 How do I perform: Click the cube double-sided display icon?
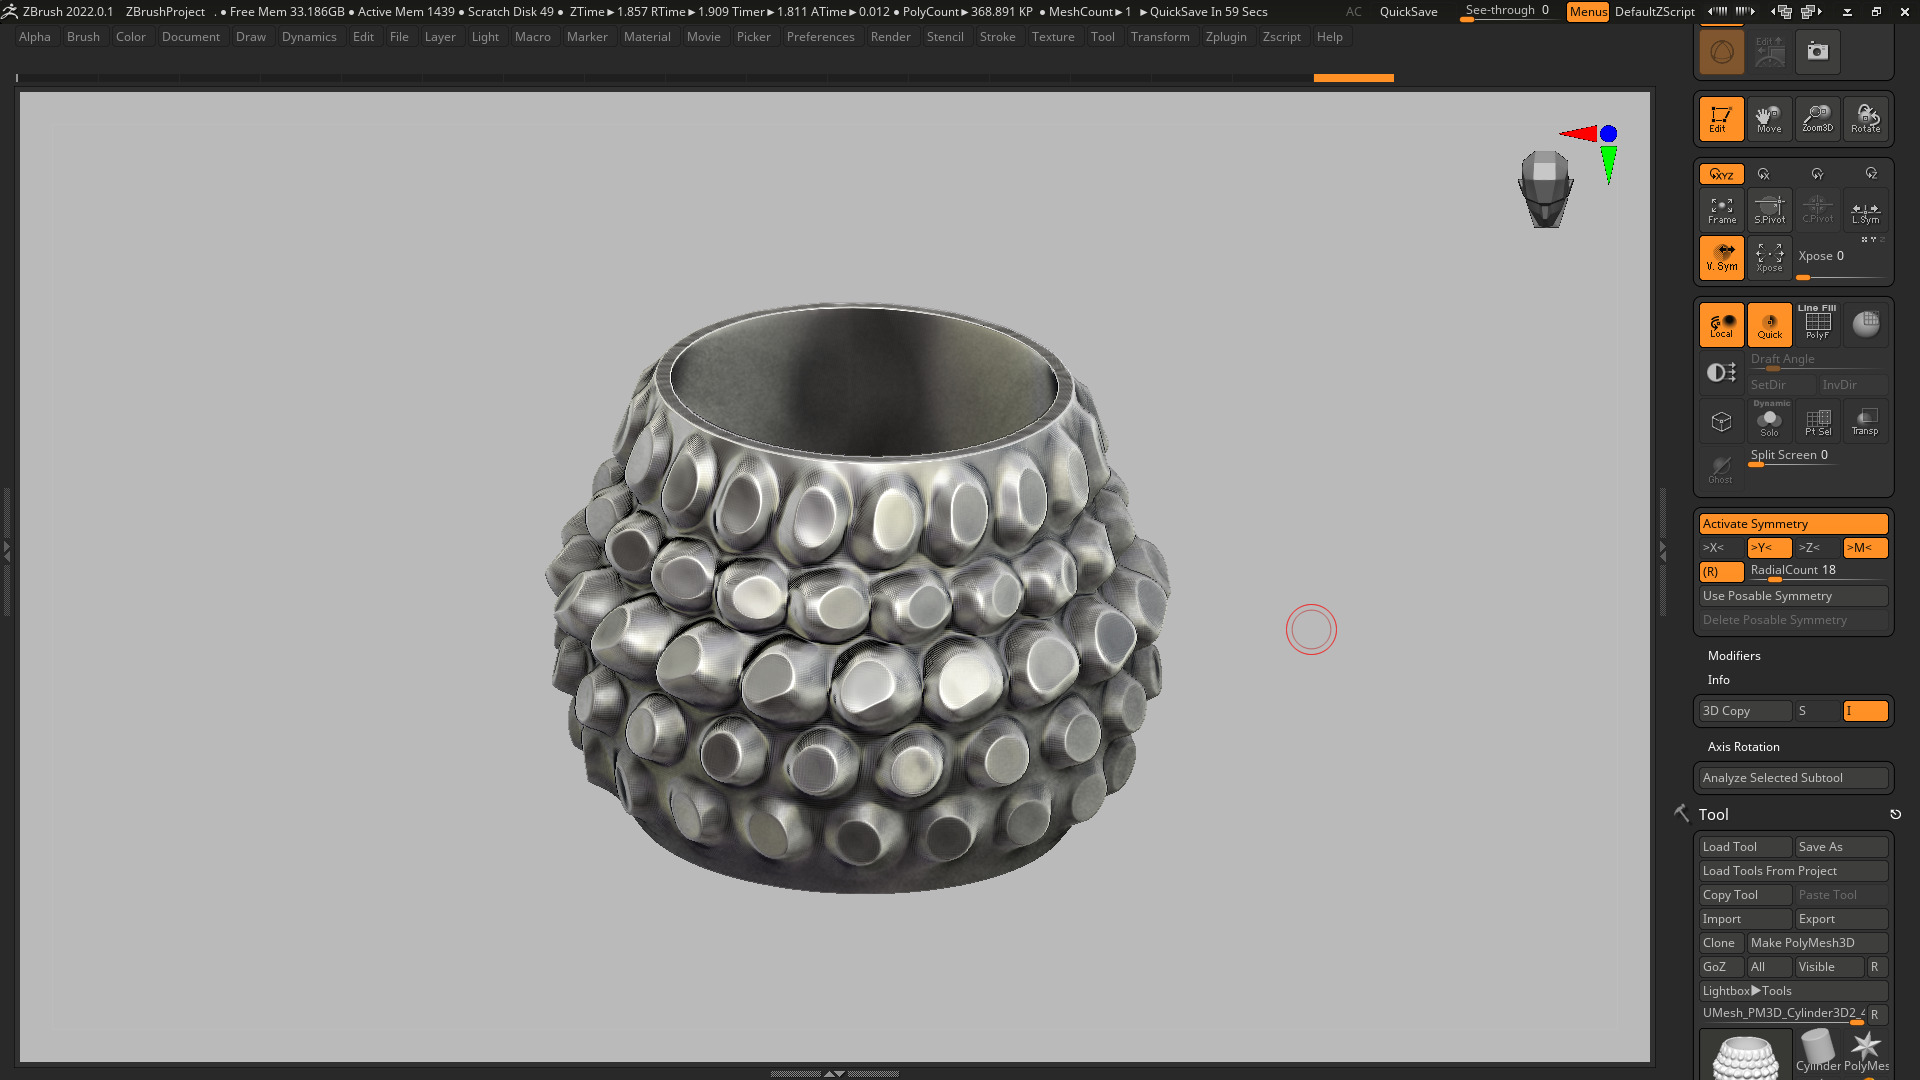1721,421
